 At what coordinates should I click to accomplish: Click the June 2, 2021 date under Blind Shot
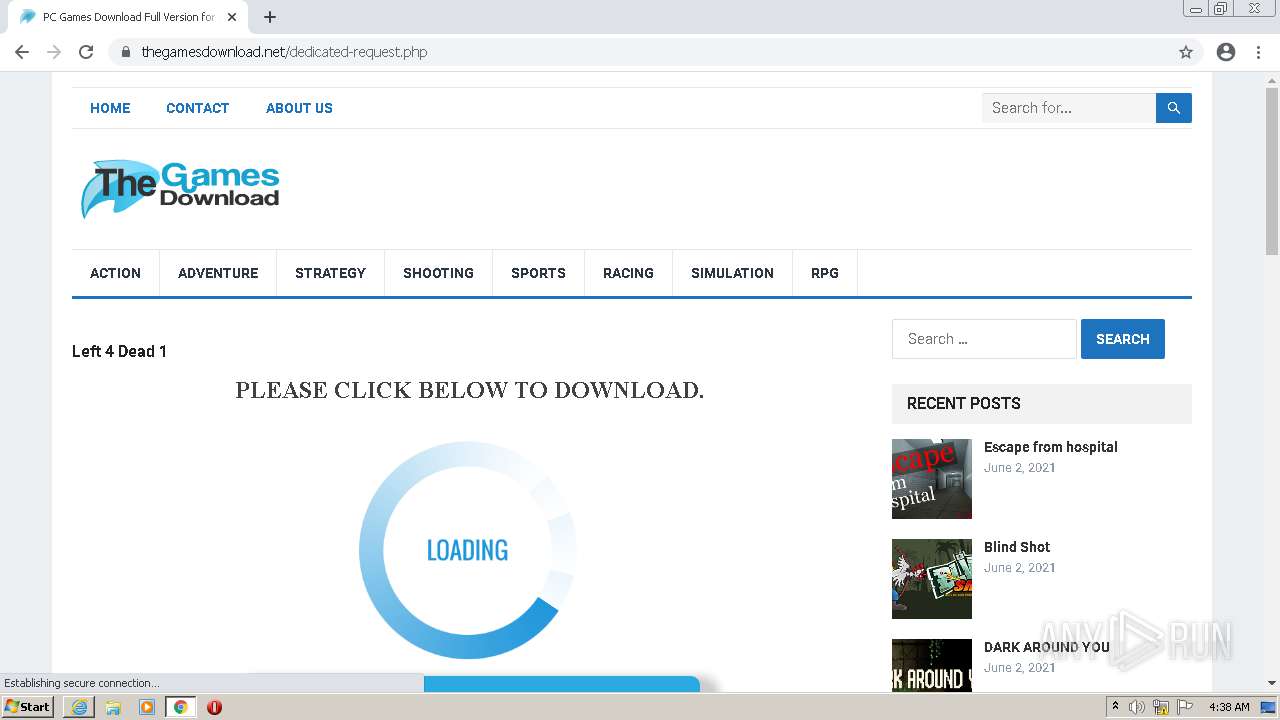click(1020, 568)
